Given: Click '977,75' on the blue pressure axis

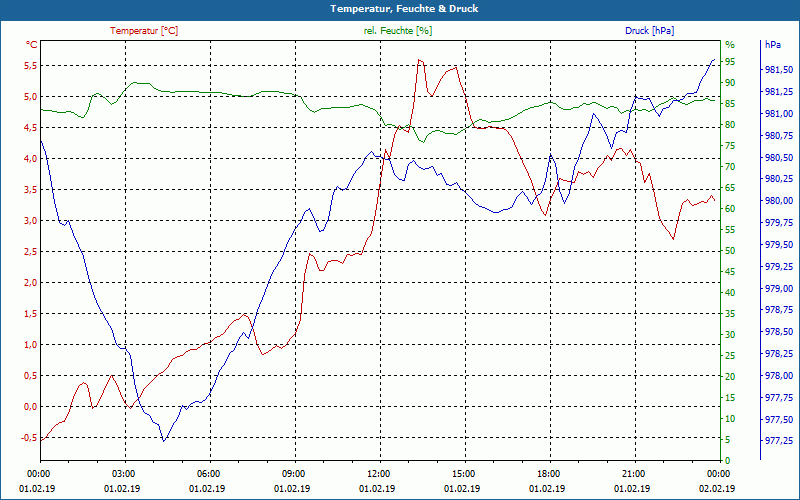Looking at the screenshot, I should [x=779, y=397].
